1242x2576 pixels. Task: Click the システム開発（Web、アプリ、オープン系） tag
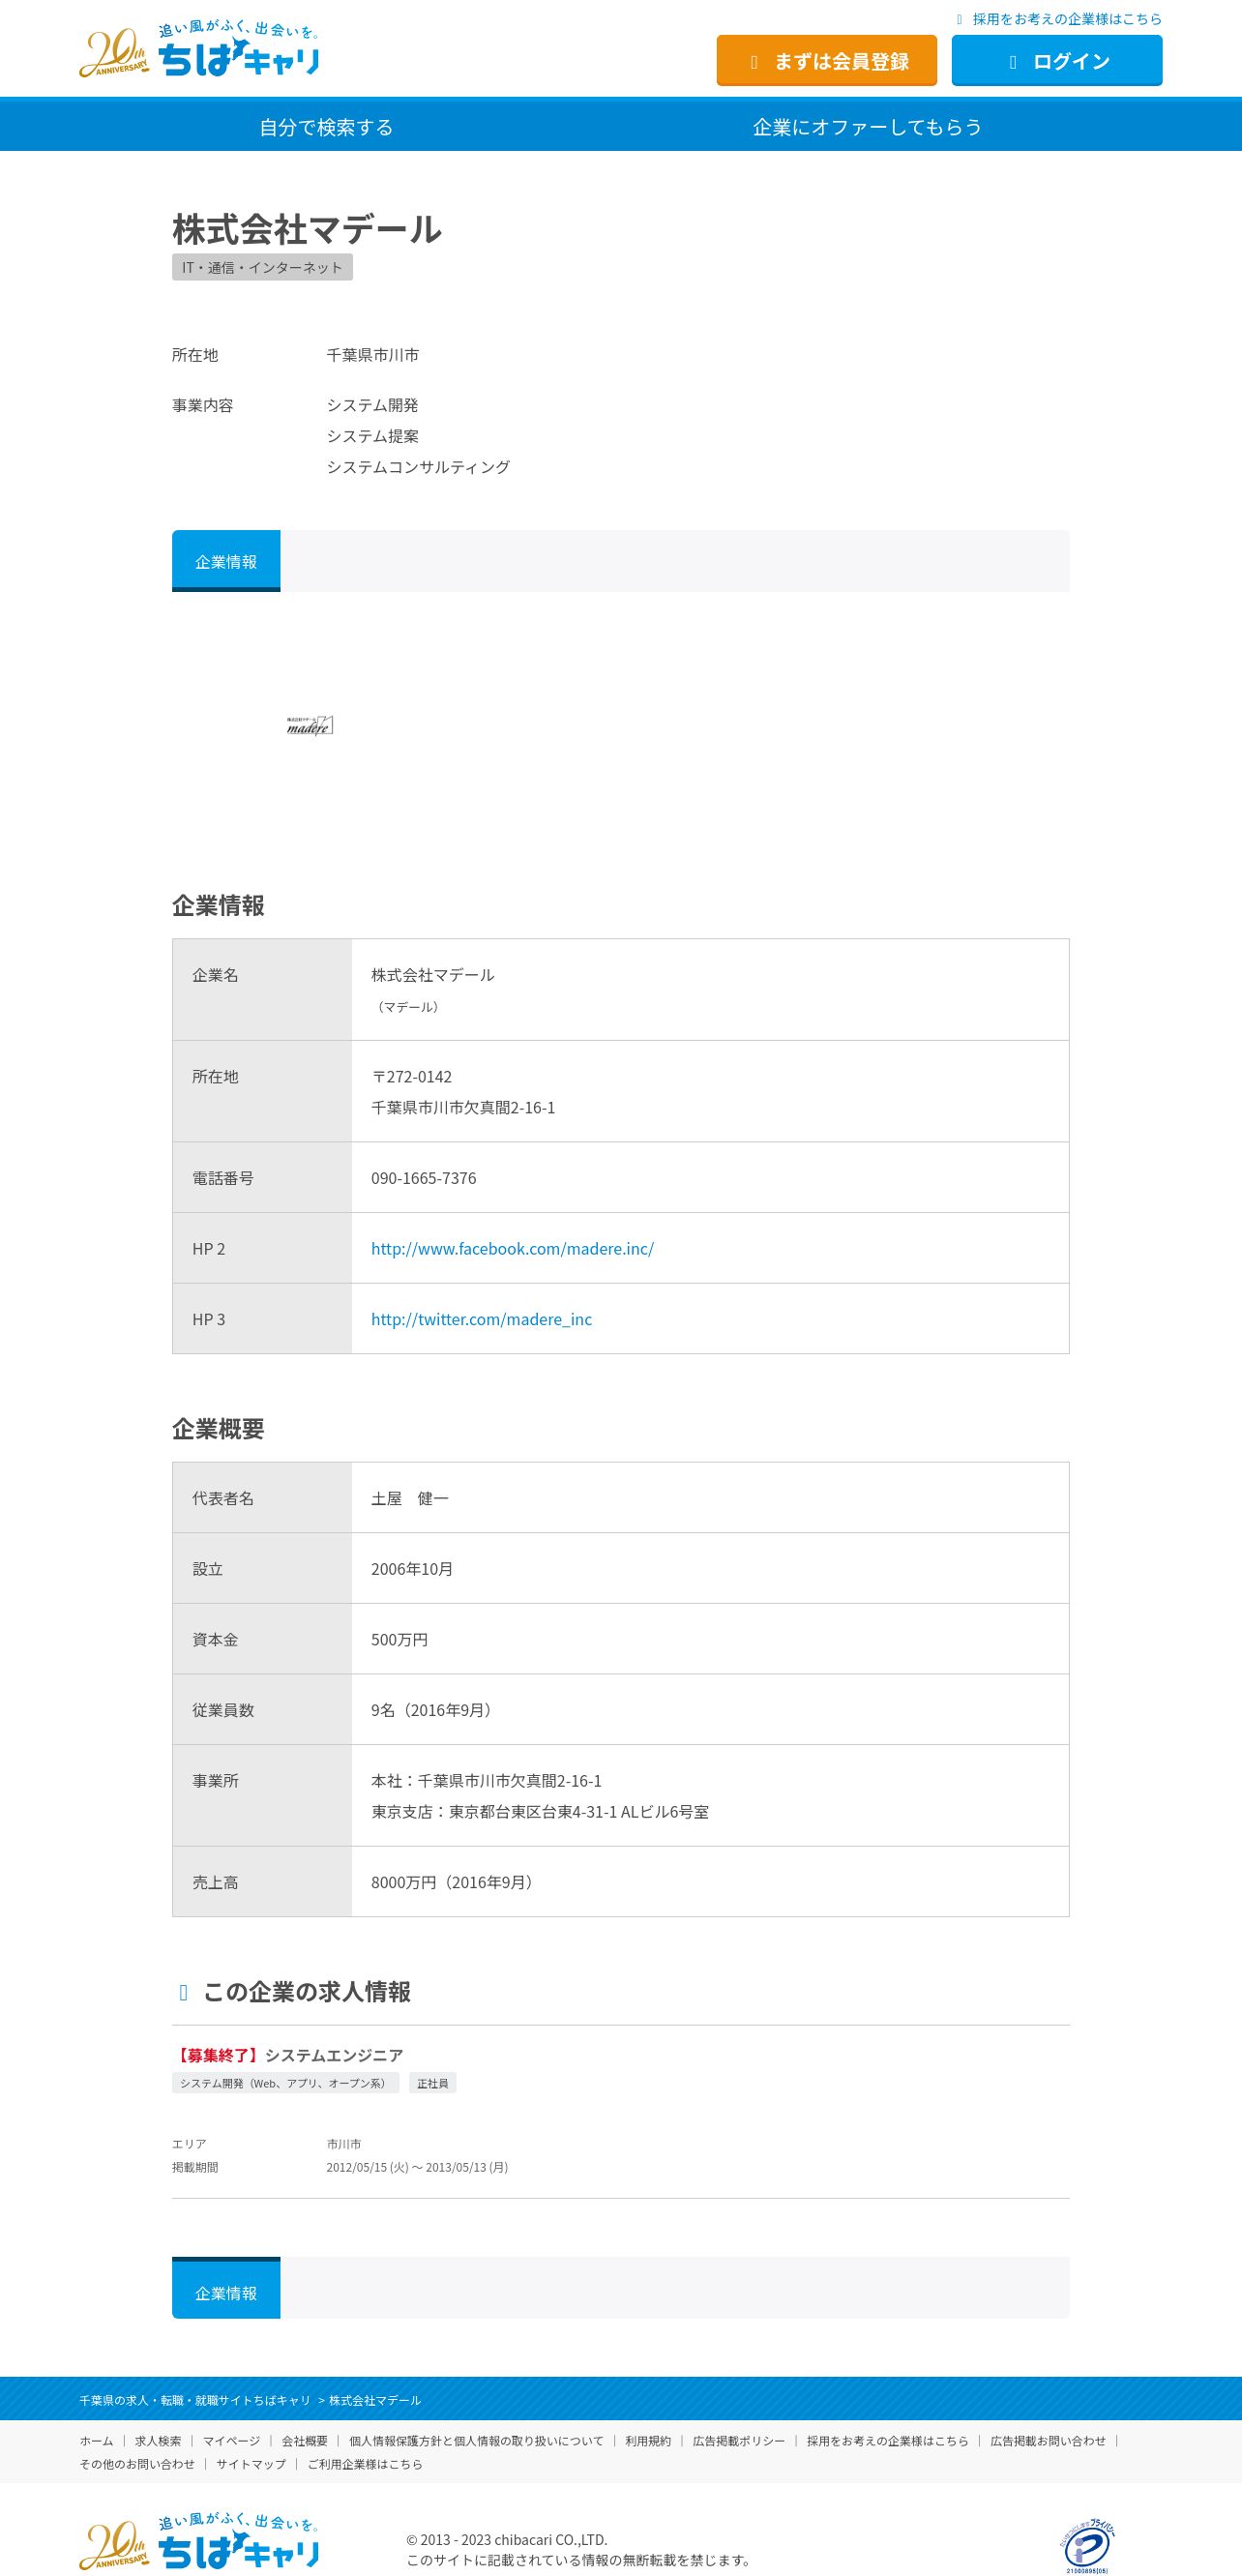[x=285, y=2083]
